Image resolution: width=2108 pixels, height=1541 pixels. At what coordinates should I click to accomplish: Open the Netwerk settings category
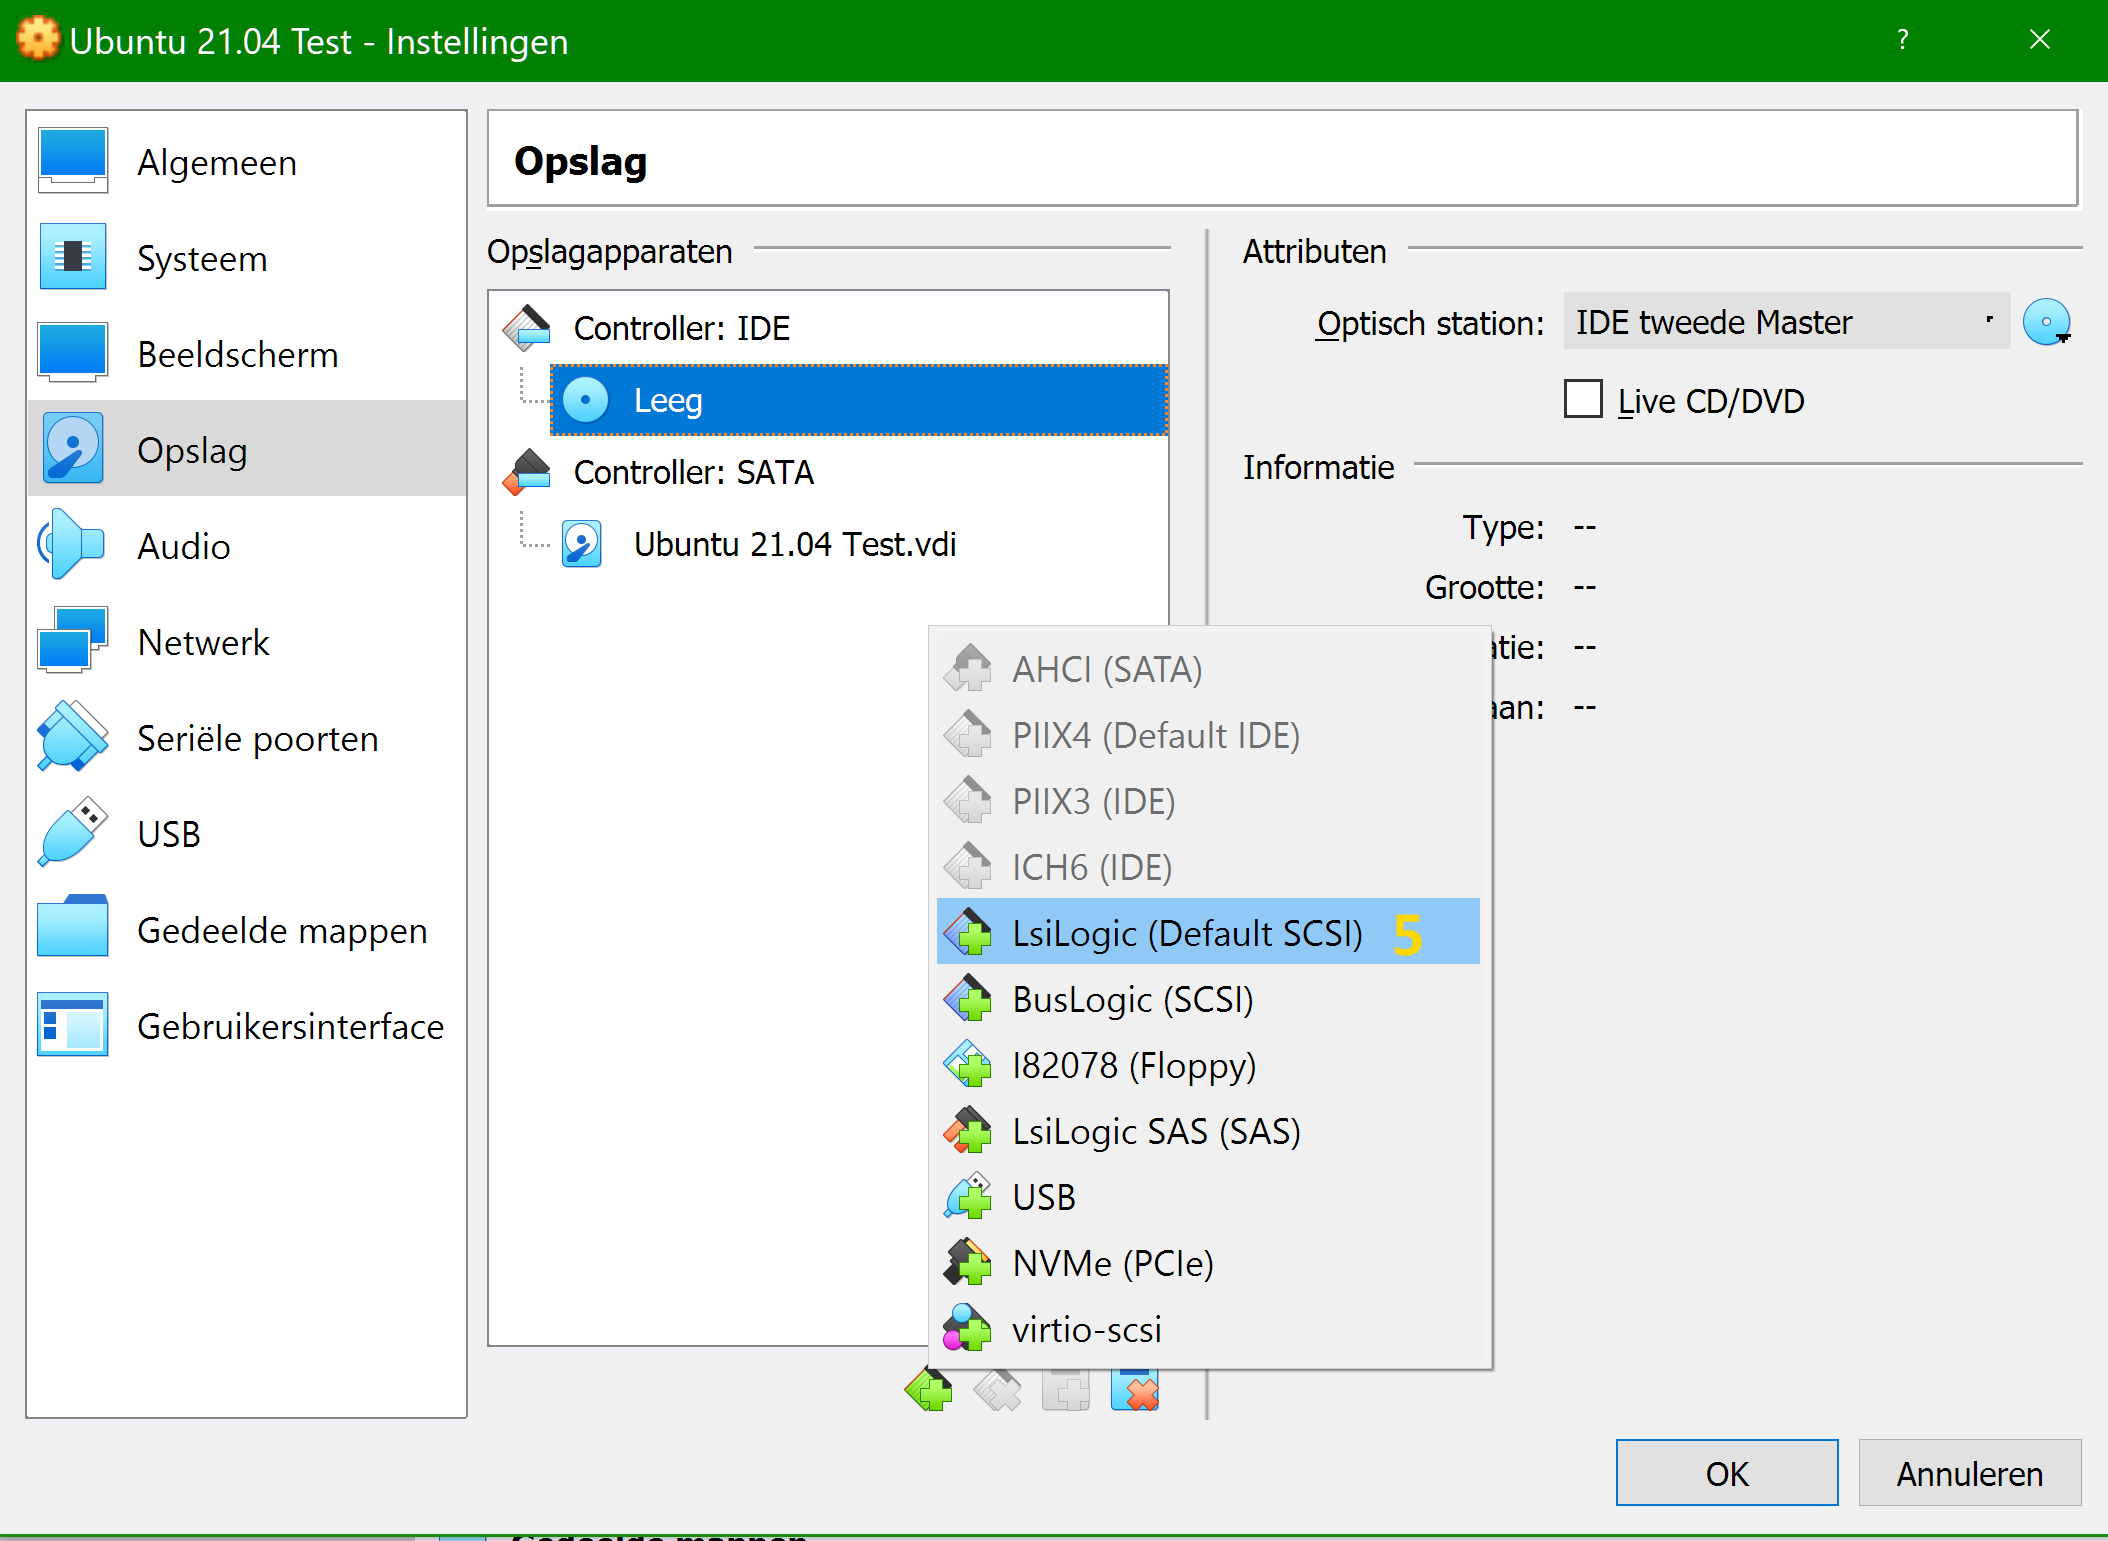tap(203, 643)
